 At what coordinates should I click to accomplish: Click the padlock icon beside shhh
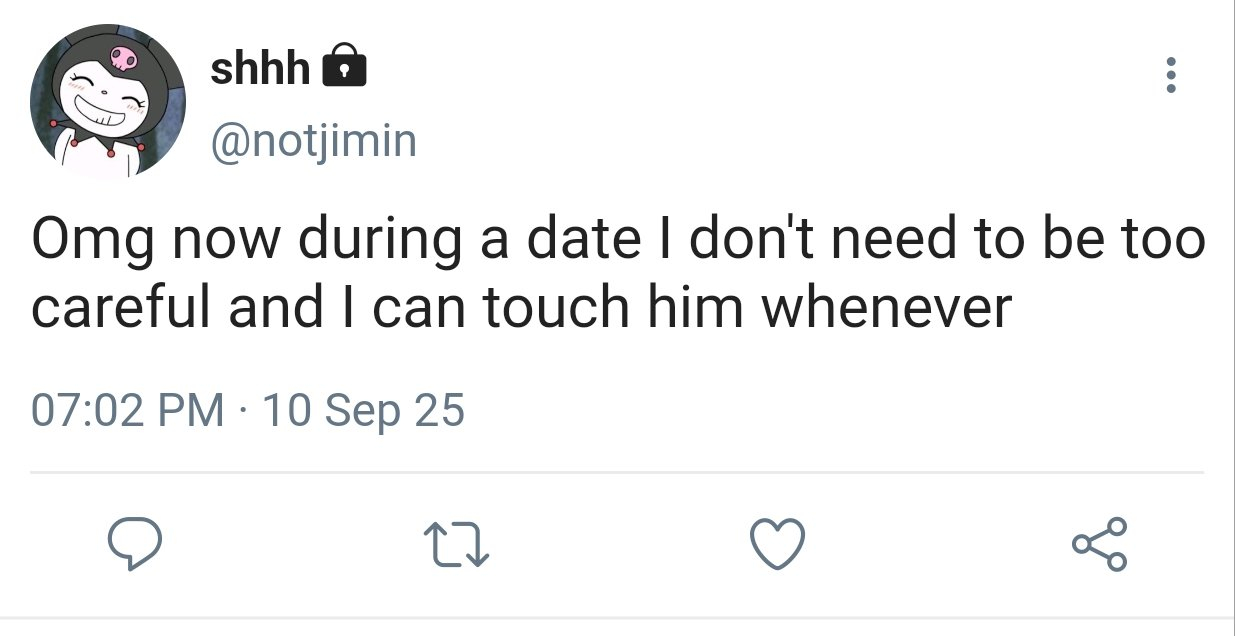343,67
